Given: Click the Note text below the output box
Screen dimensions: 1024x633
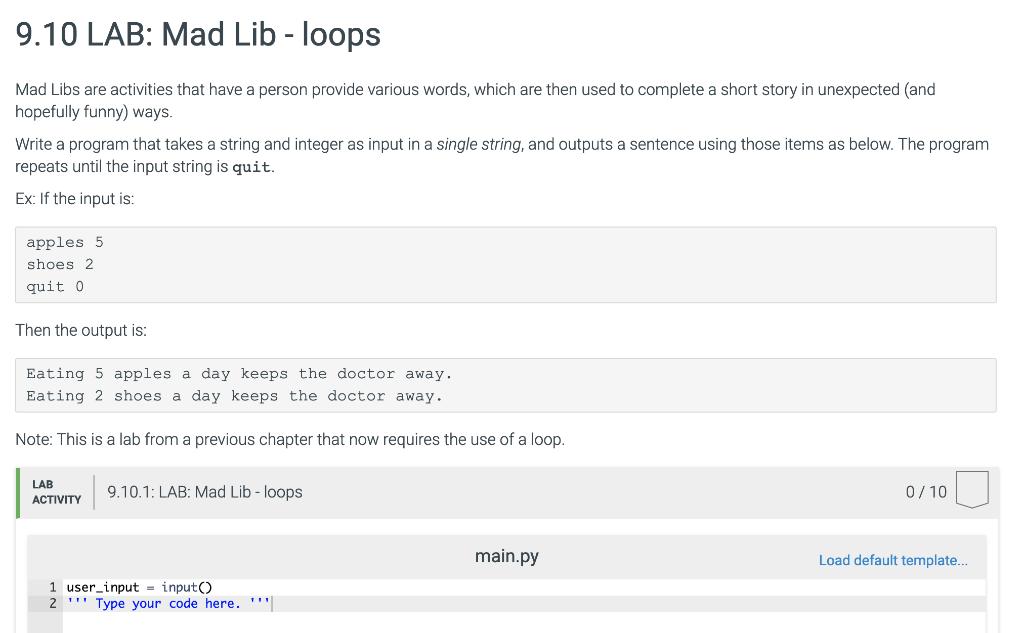Looking at the screenshot, I should pos(290,439).
